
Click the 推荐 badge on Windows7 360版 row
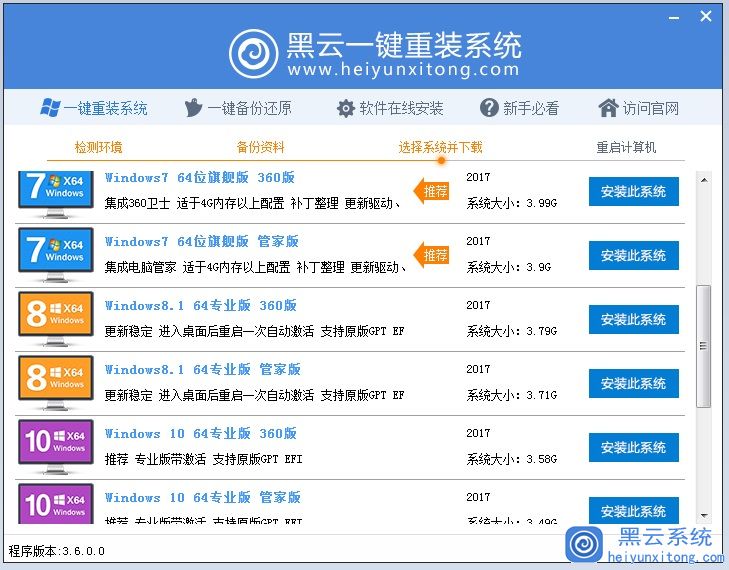(431, 191)
